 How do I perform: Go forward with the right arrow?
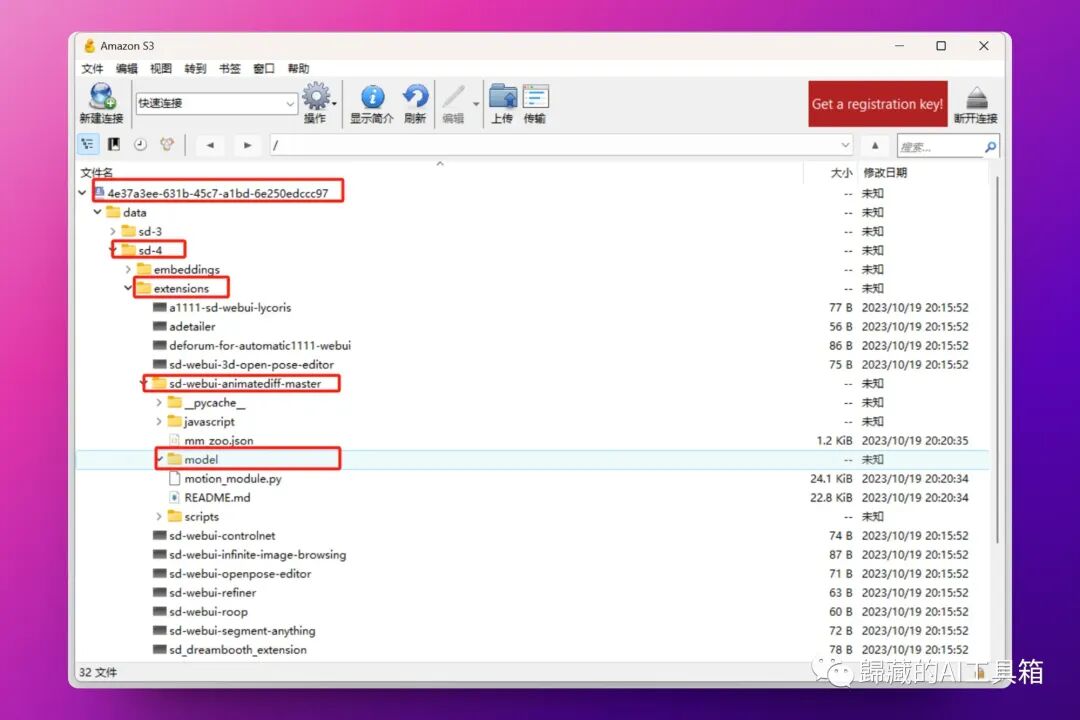point(247,145)
